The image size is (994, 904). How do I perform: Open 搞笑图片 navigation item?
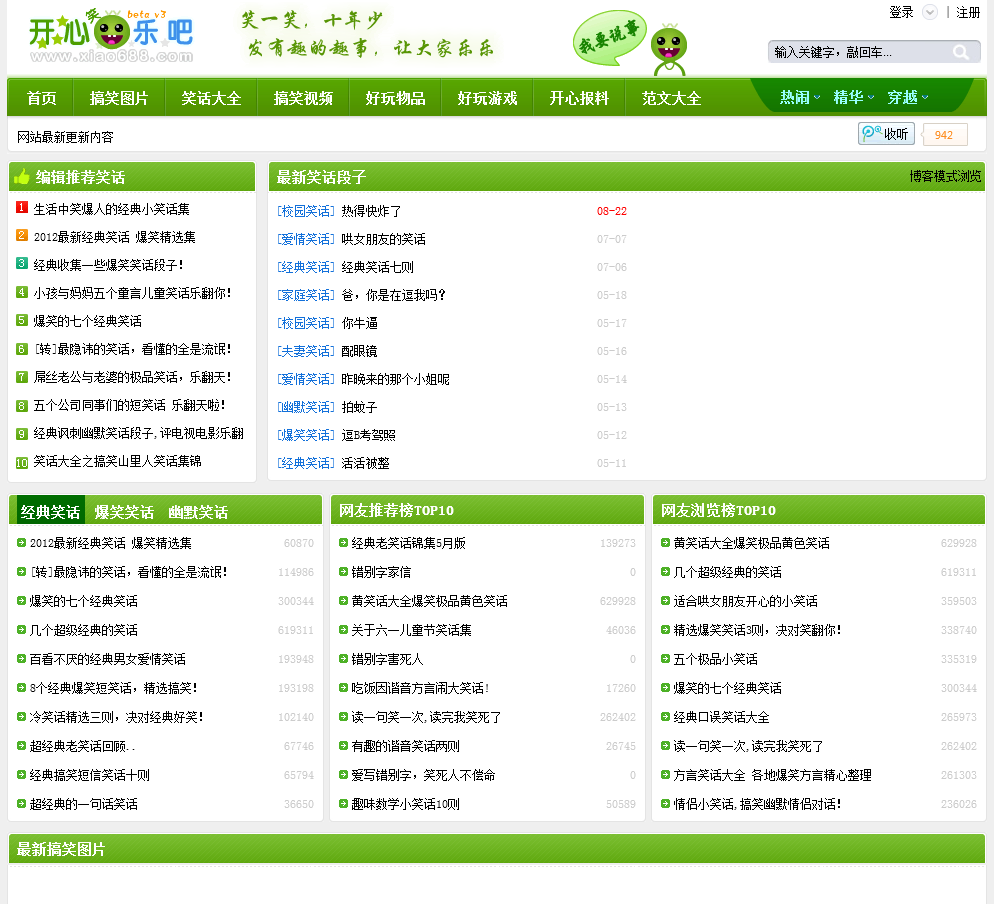click(119, 98)
